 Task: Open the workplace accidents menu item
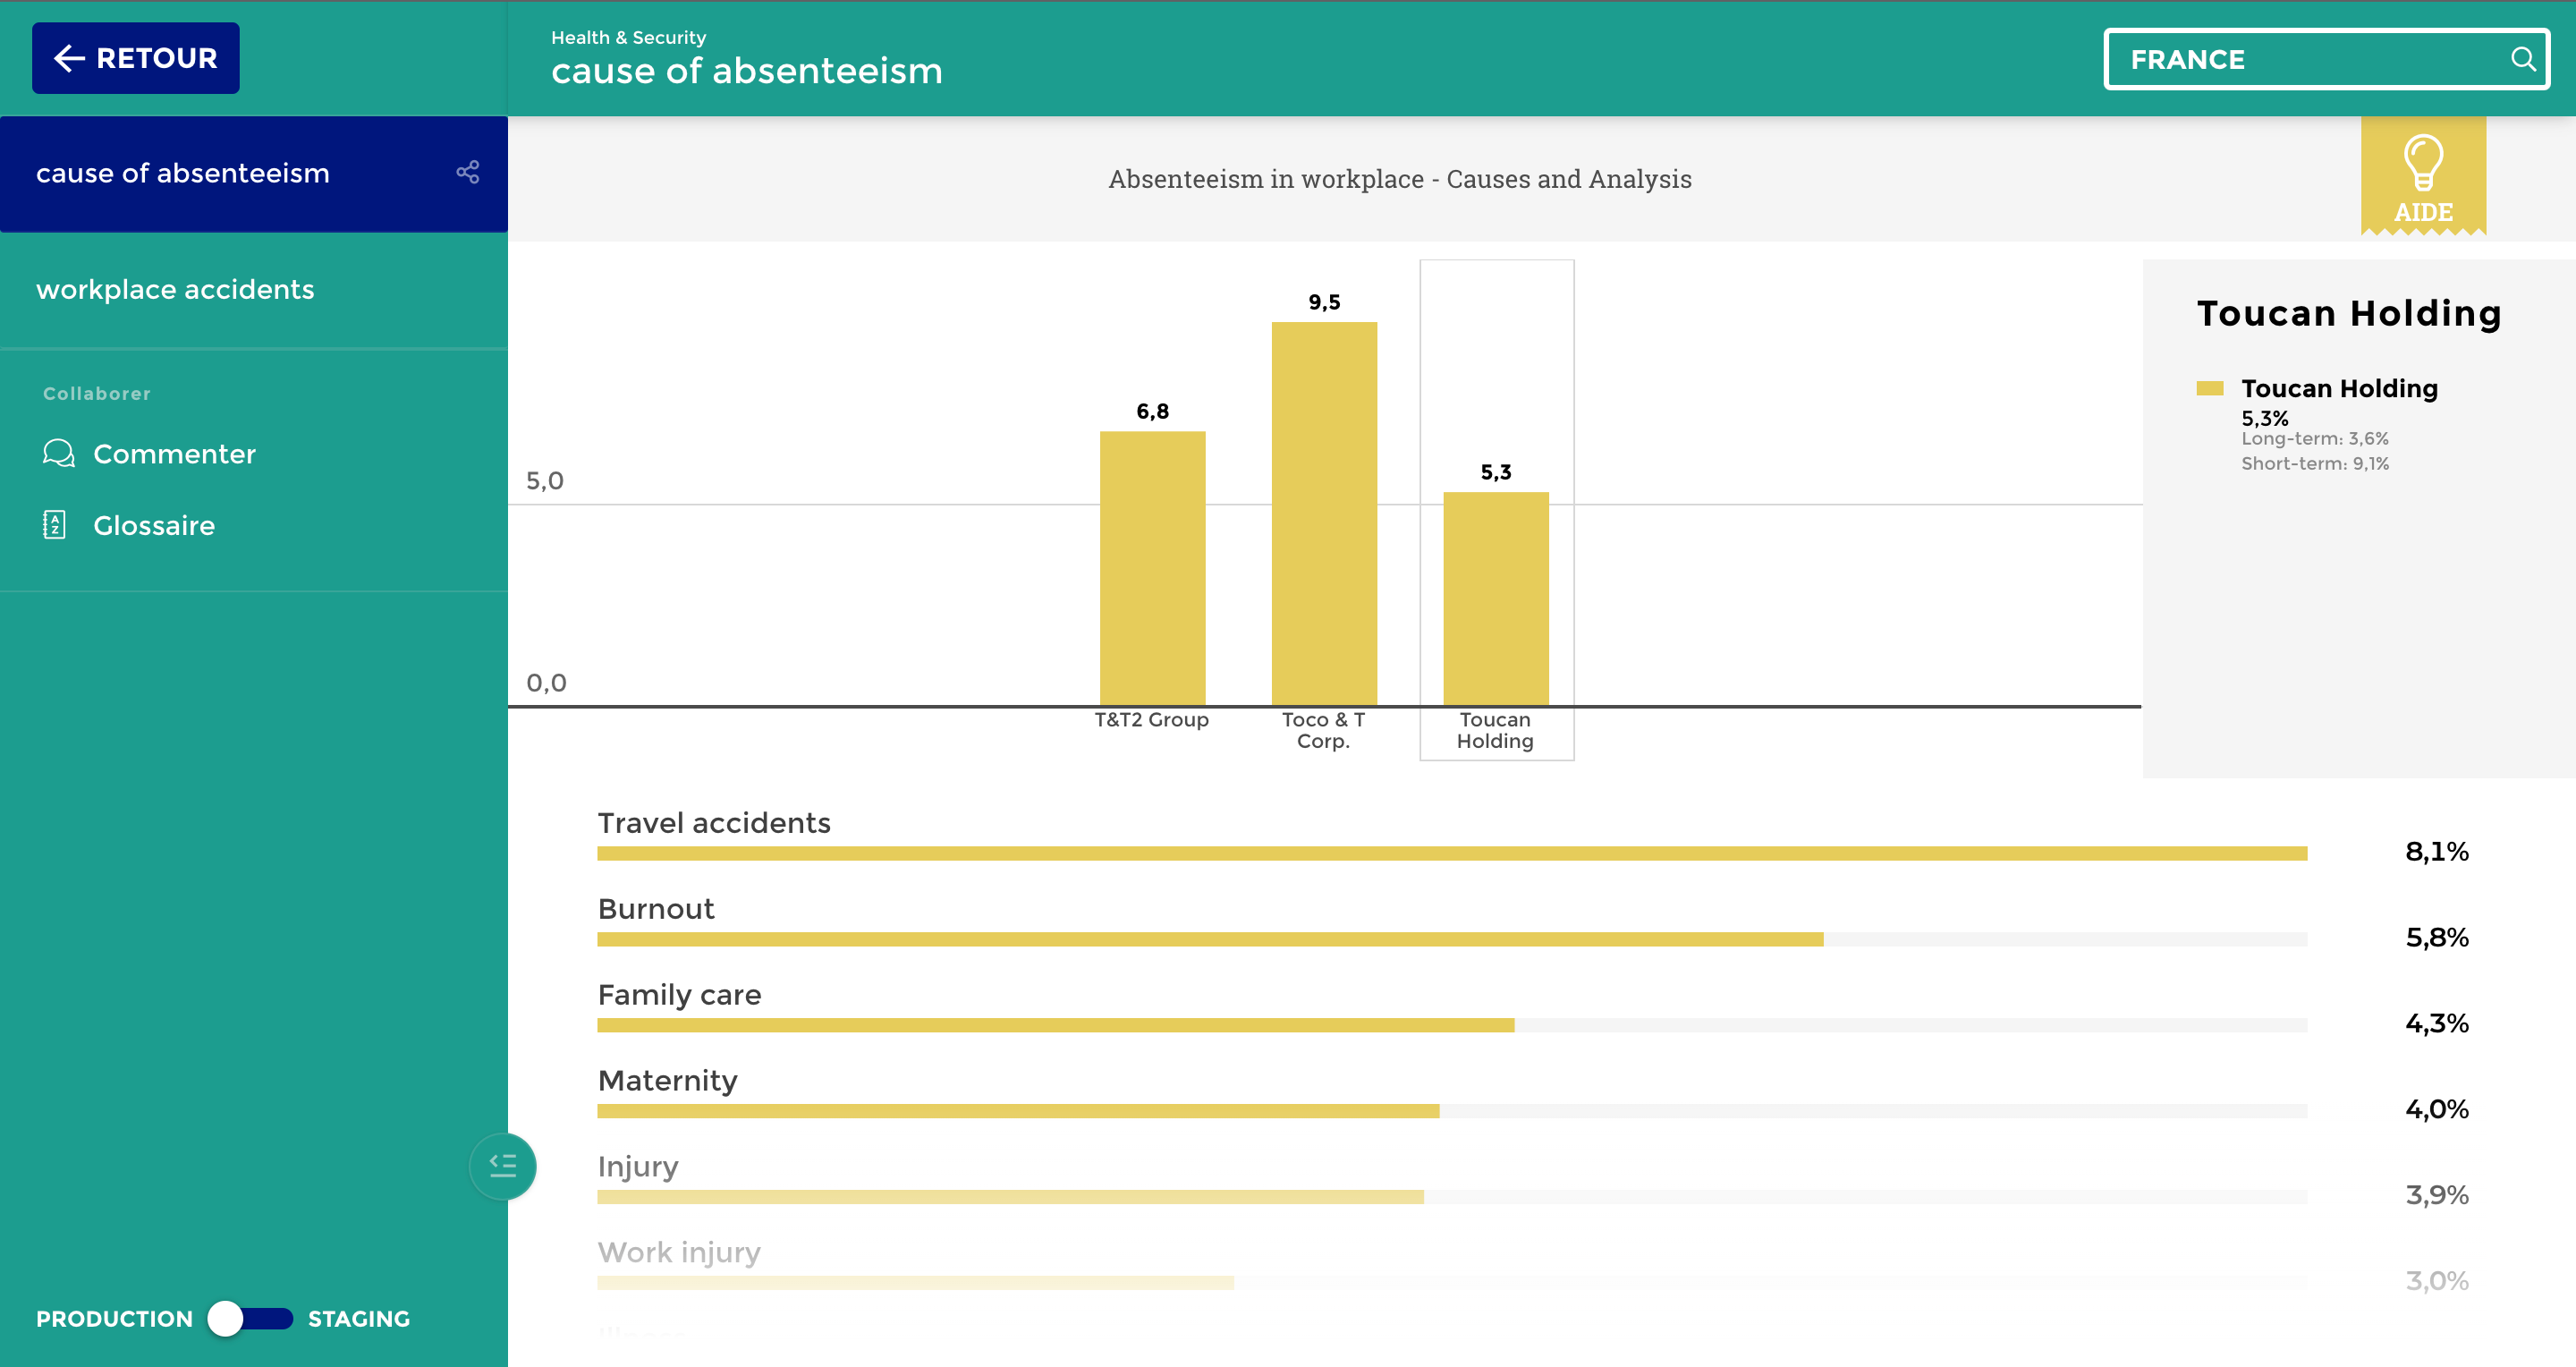(x=175, y=289)
